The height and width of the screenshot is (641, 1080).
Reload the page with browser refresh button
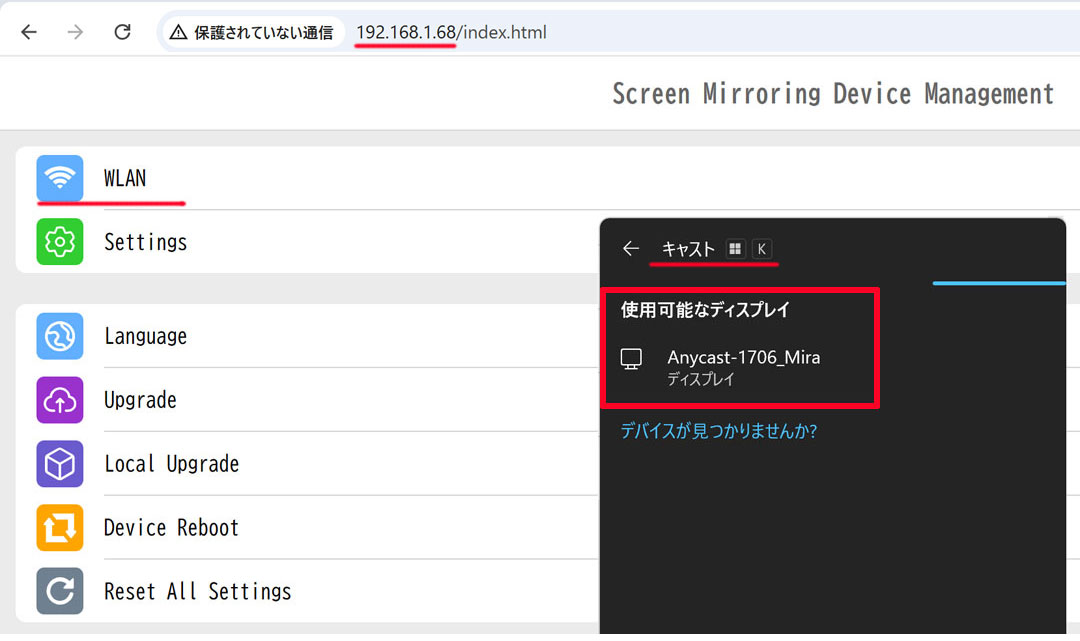[x=122, y=32]
